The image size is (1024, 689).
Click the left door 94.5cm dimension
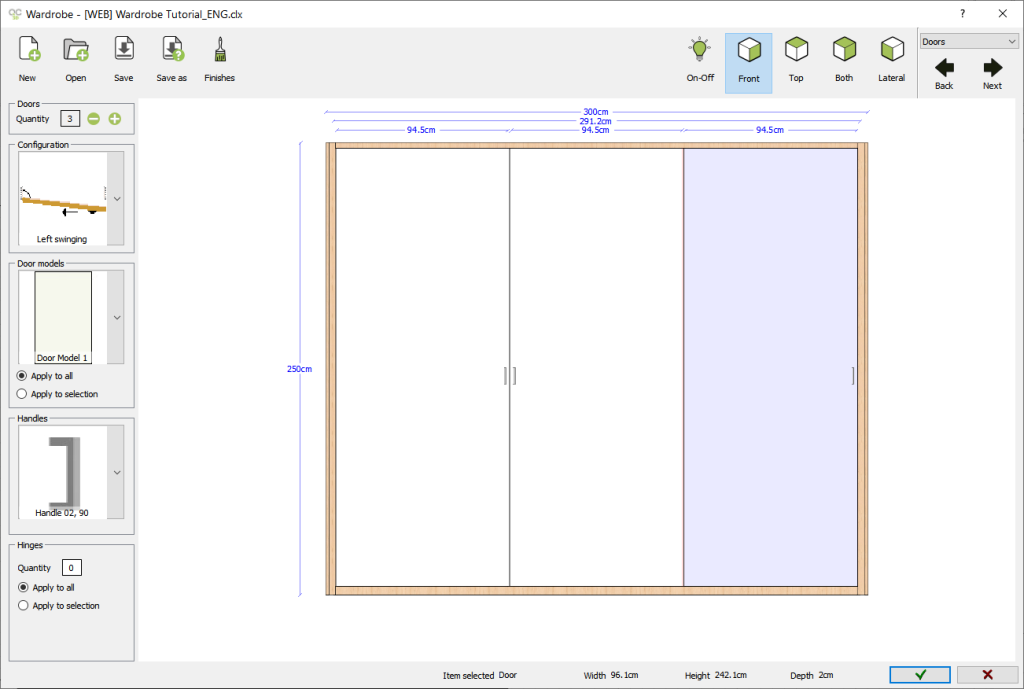click(421, 130)
